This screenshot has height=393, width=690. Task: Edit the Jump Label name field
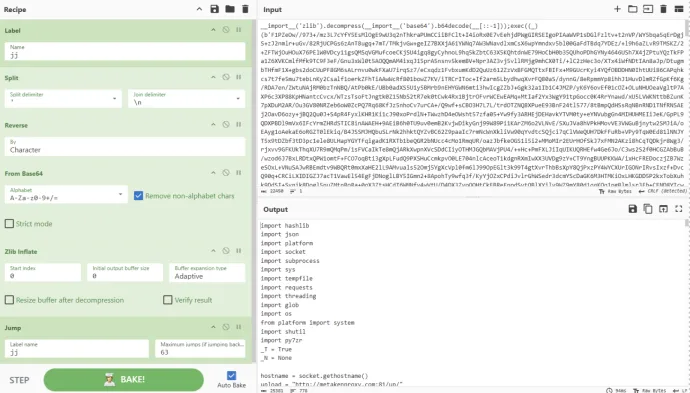tap(77, 349)
